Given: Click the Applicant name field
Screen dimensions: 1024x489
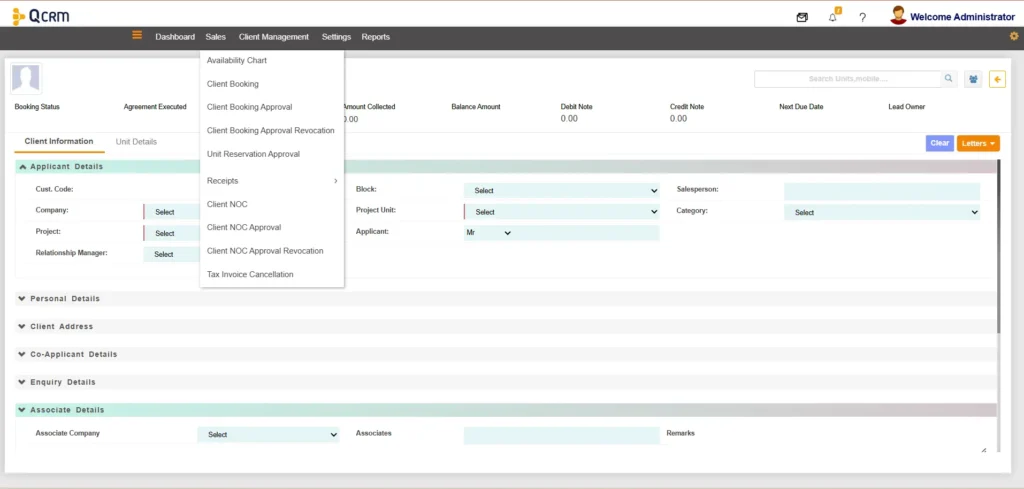Looking at the screenshot, I should (x=586, y=232).
